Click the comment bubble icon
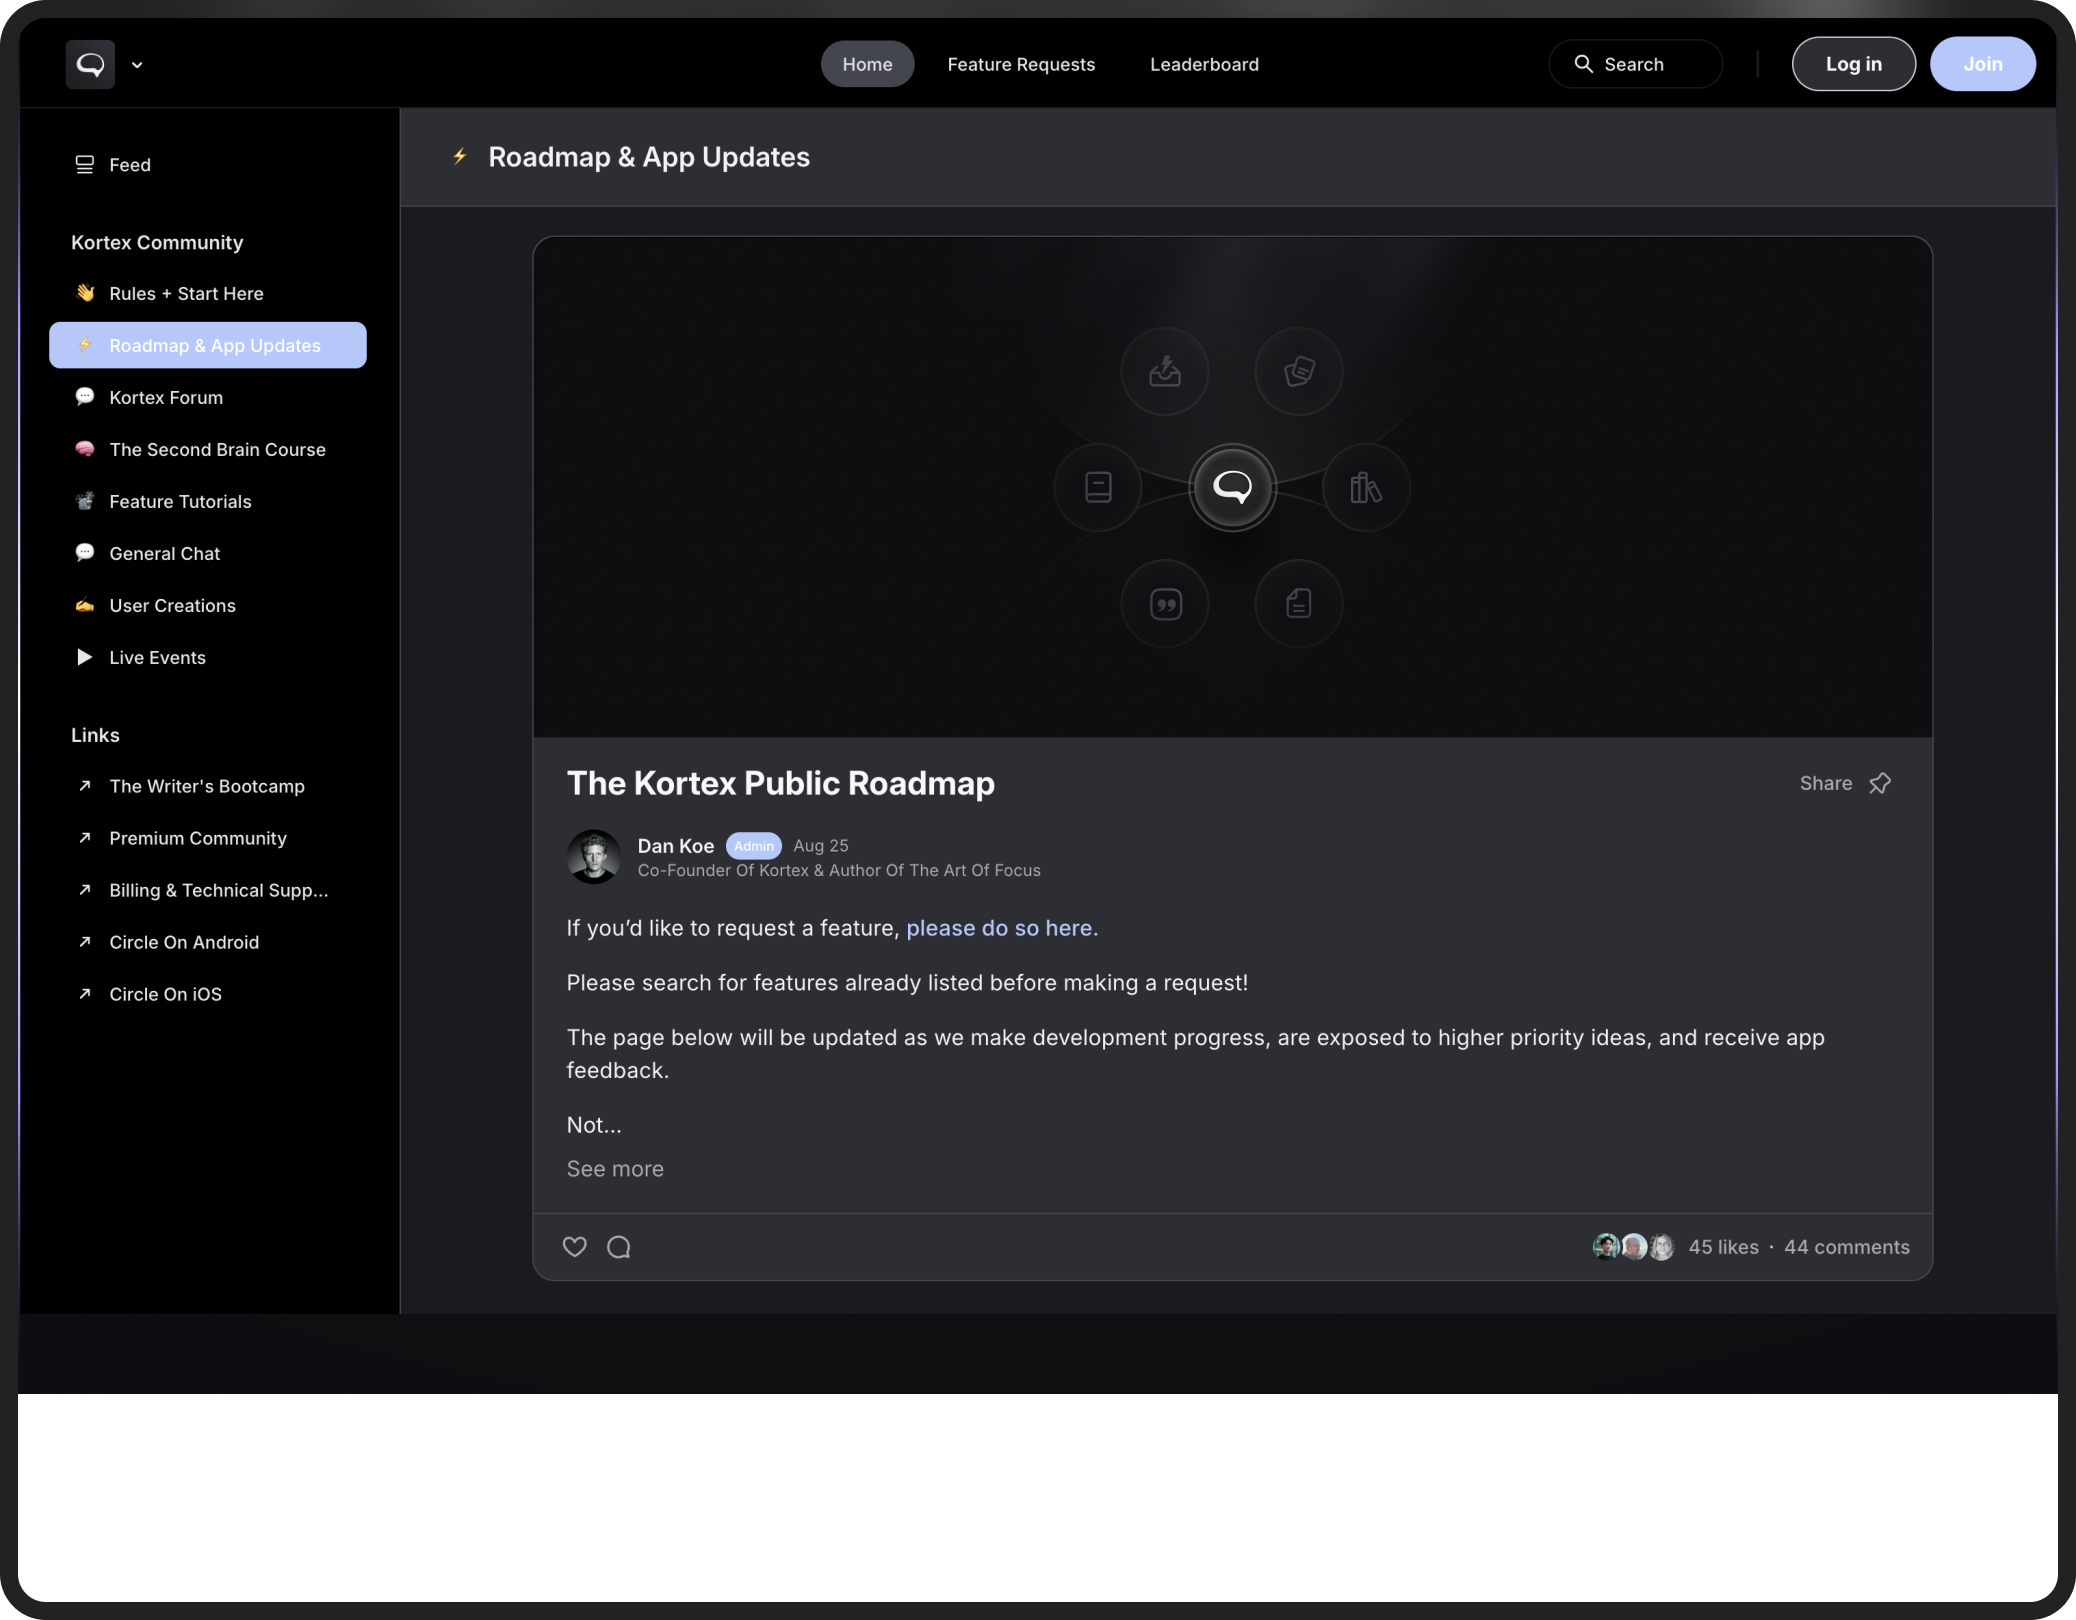Image resolution: width=2076 pixels, height=1620 pixels. 619,1247
